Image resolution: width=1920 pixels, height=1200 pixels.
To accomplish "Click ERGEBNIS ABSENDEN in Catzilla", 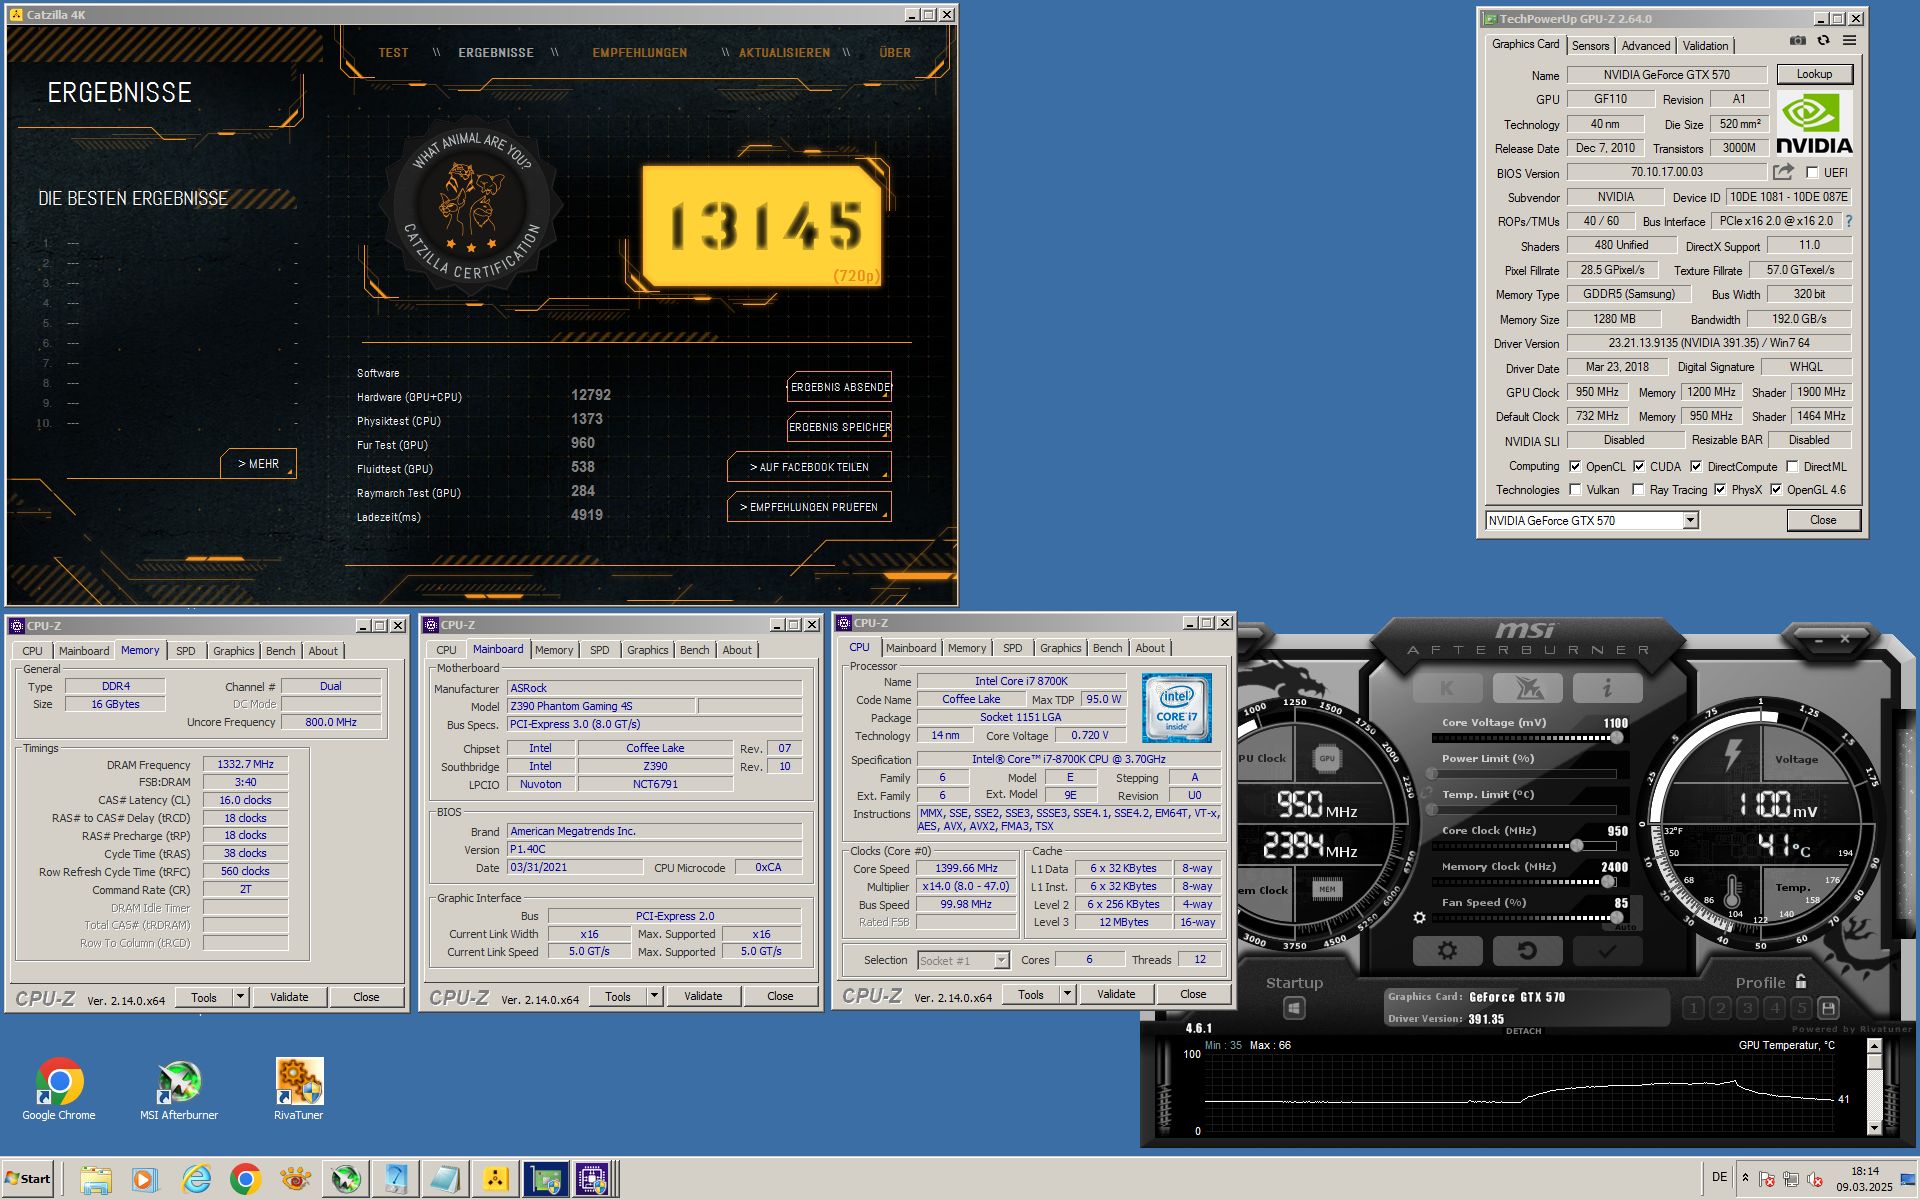I will coord(839,387).
